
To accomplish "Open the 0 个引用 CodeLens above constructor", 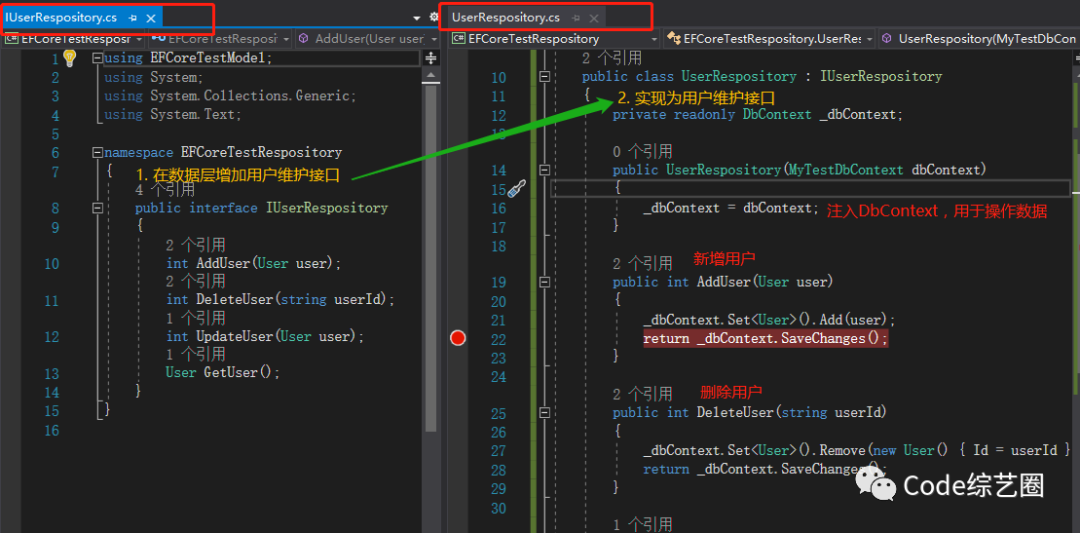I will pos(643,151).
